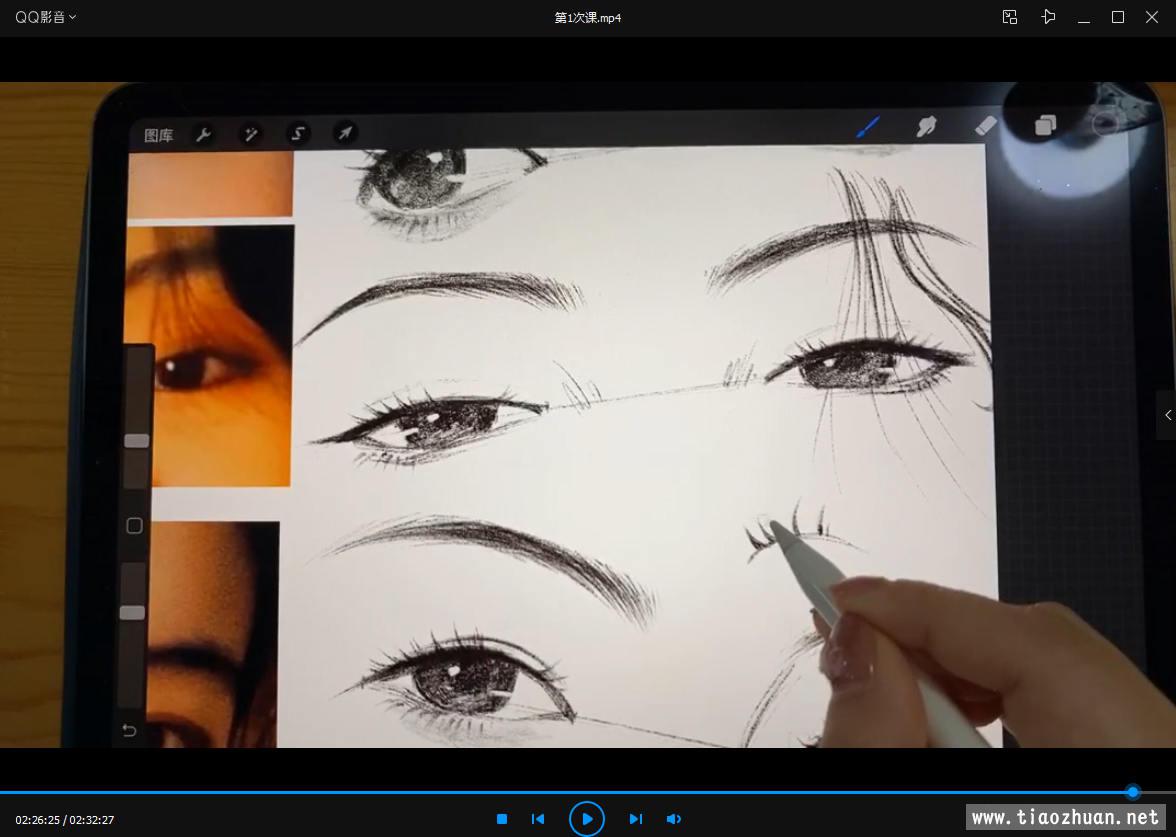
Task: Mute the player volume
Action: click(x=674, y=819)
